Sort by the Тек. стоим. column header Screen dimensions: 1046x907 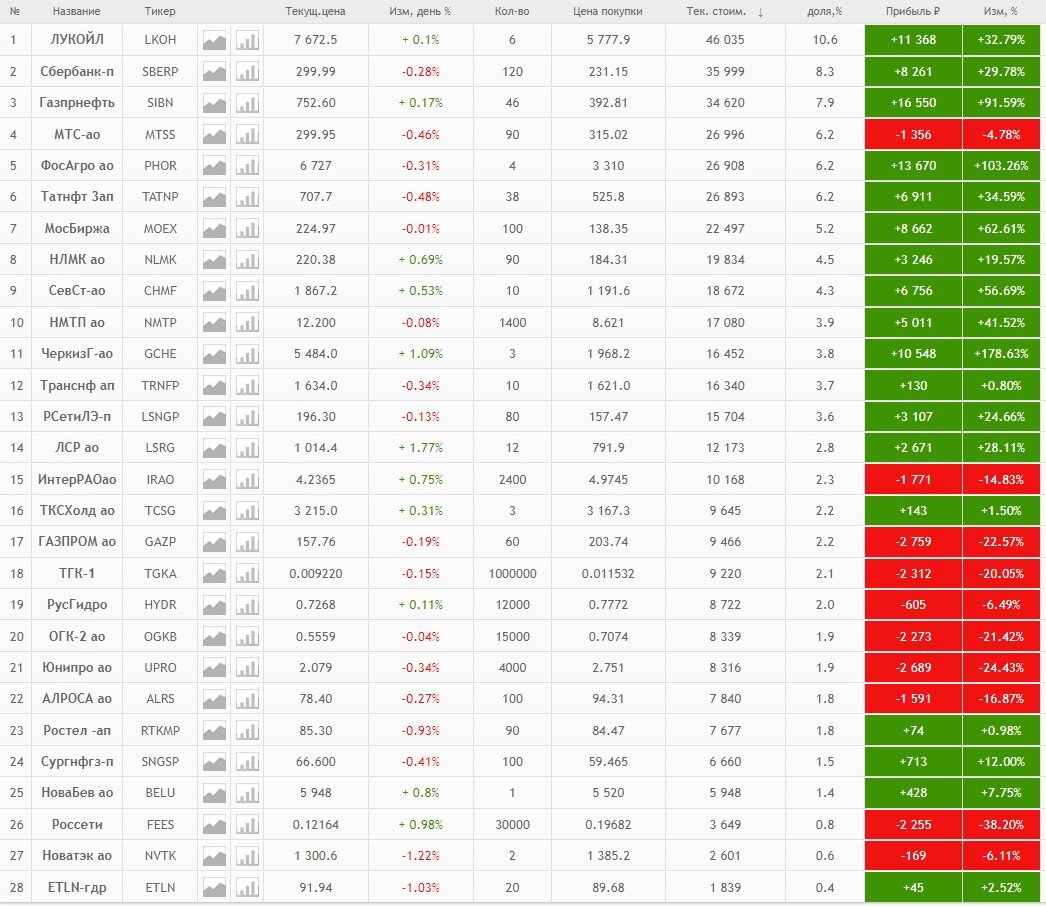click(716, 11)
